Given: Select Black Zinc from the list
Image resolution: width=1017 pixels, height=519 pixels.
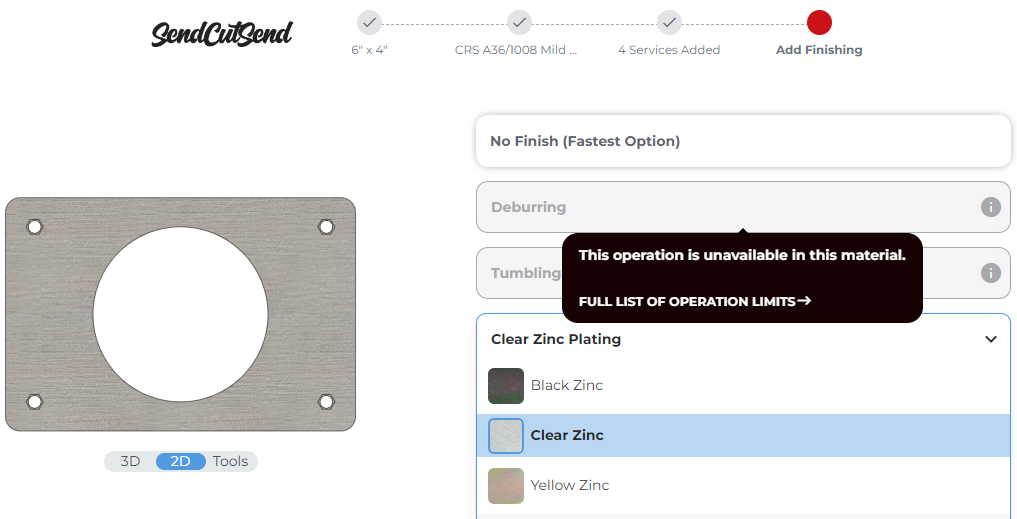Looking at the screenshot, I should (x=566, y=385).
